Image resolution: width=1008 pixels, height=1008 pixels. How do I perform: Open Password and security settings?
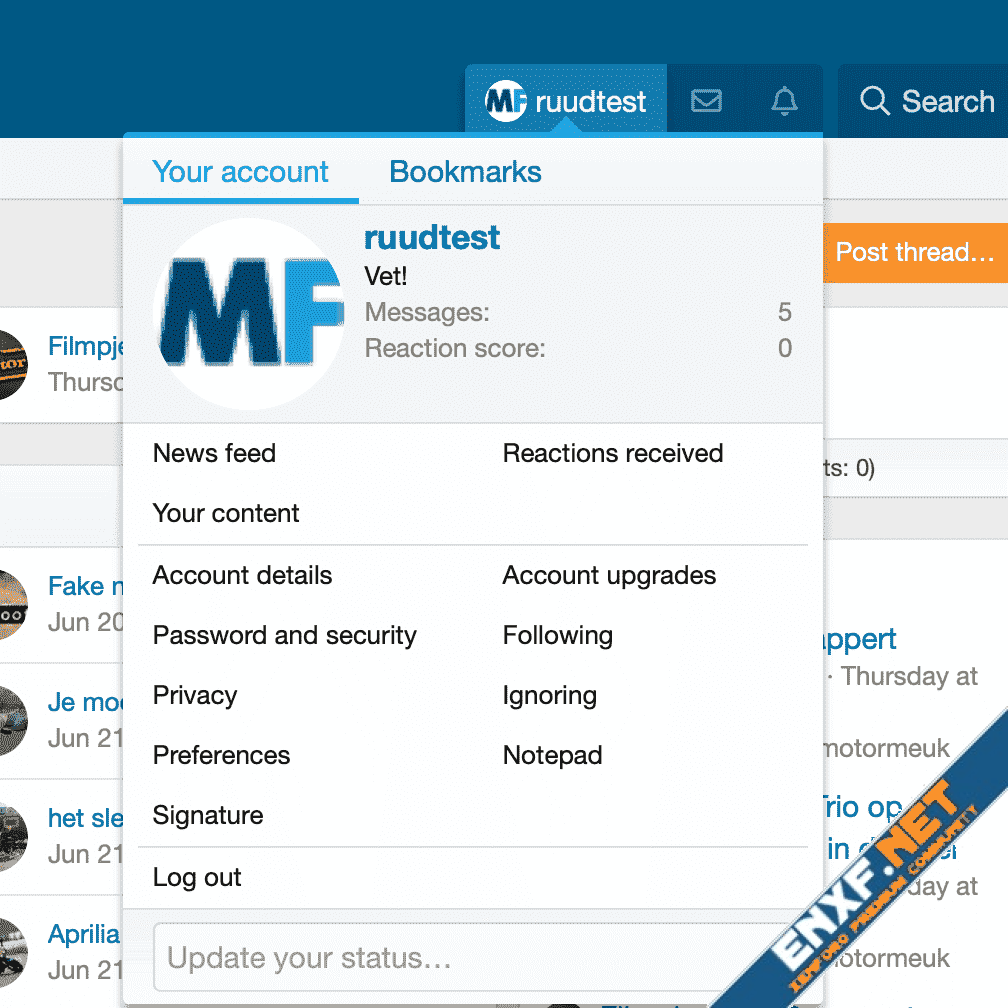click(284, 635)
